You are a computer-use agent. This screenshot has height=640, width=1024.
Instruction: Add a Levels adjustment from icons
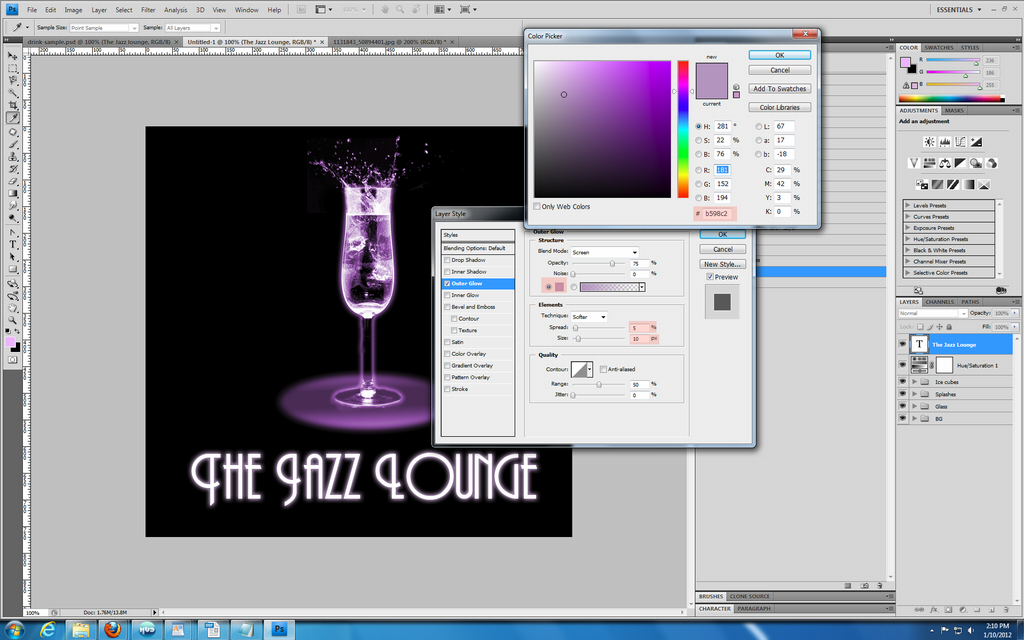point(945,142)
